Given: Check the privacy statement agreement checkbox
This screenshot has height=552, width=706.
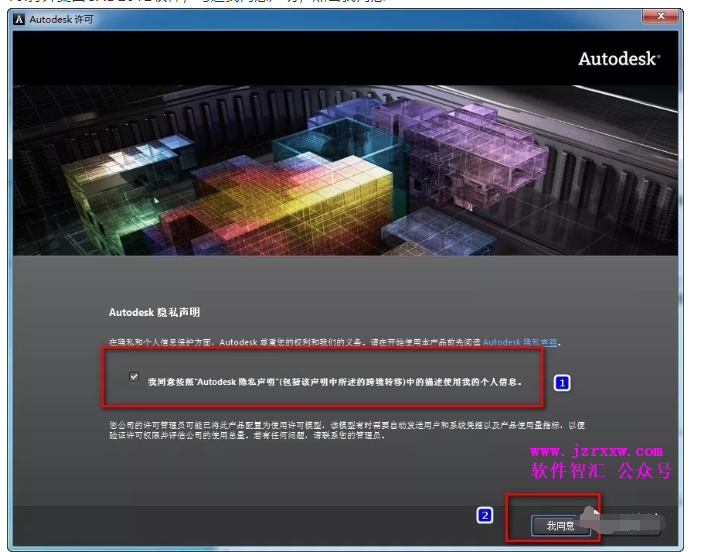Looking at the screenshot, I should [134, 376].
